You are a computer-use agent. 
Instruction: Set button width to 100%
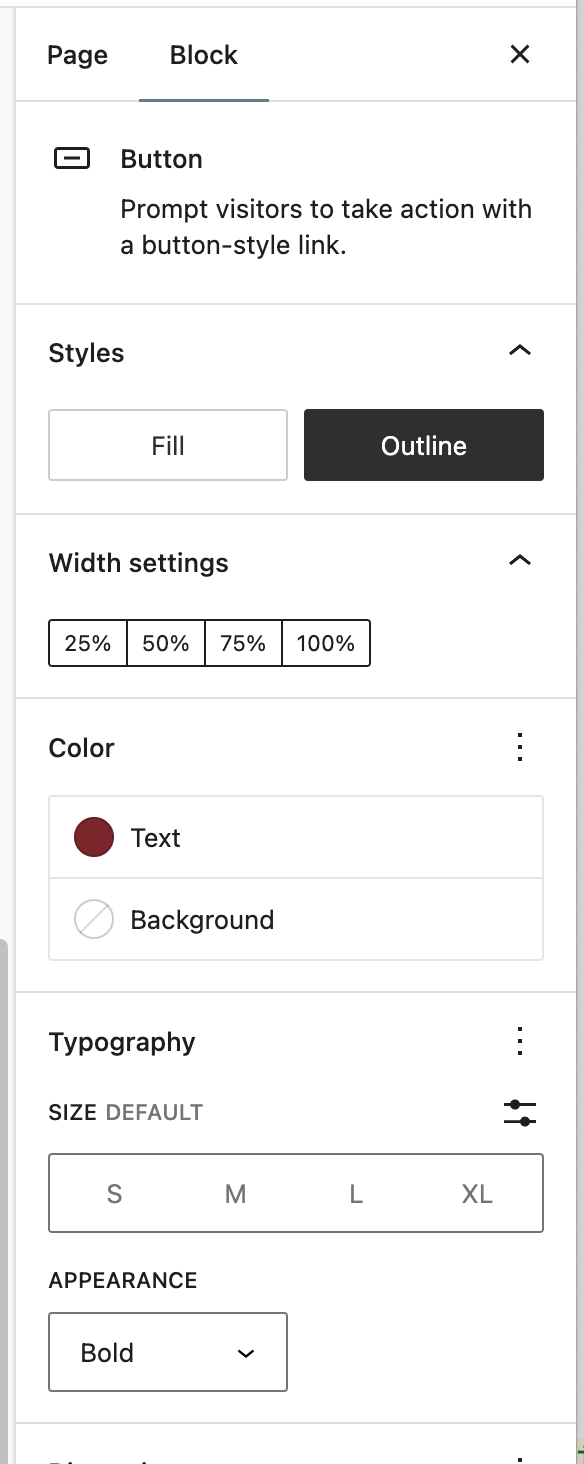point(326,643)
